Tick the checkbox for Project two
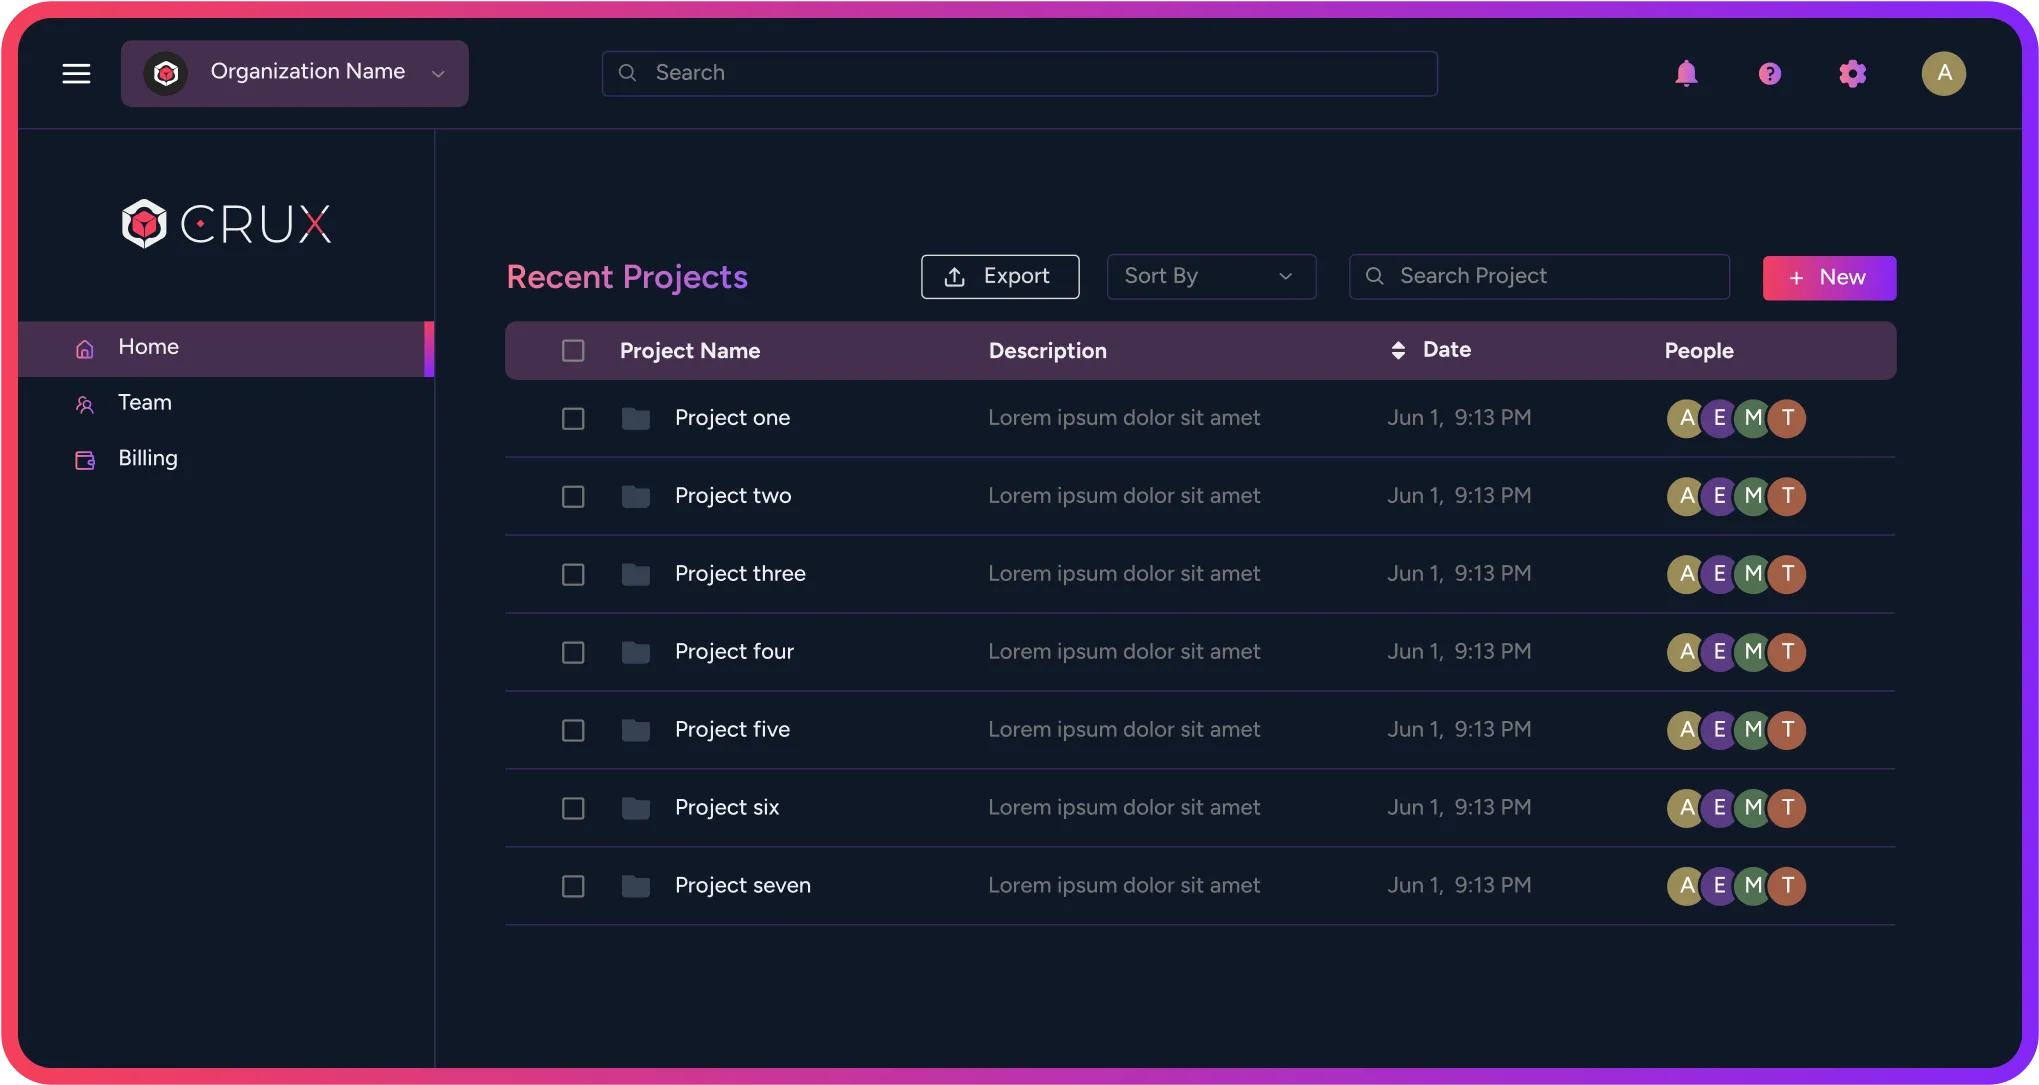Screen dimensions: 2039x1085 tap(573, 497)
